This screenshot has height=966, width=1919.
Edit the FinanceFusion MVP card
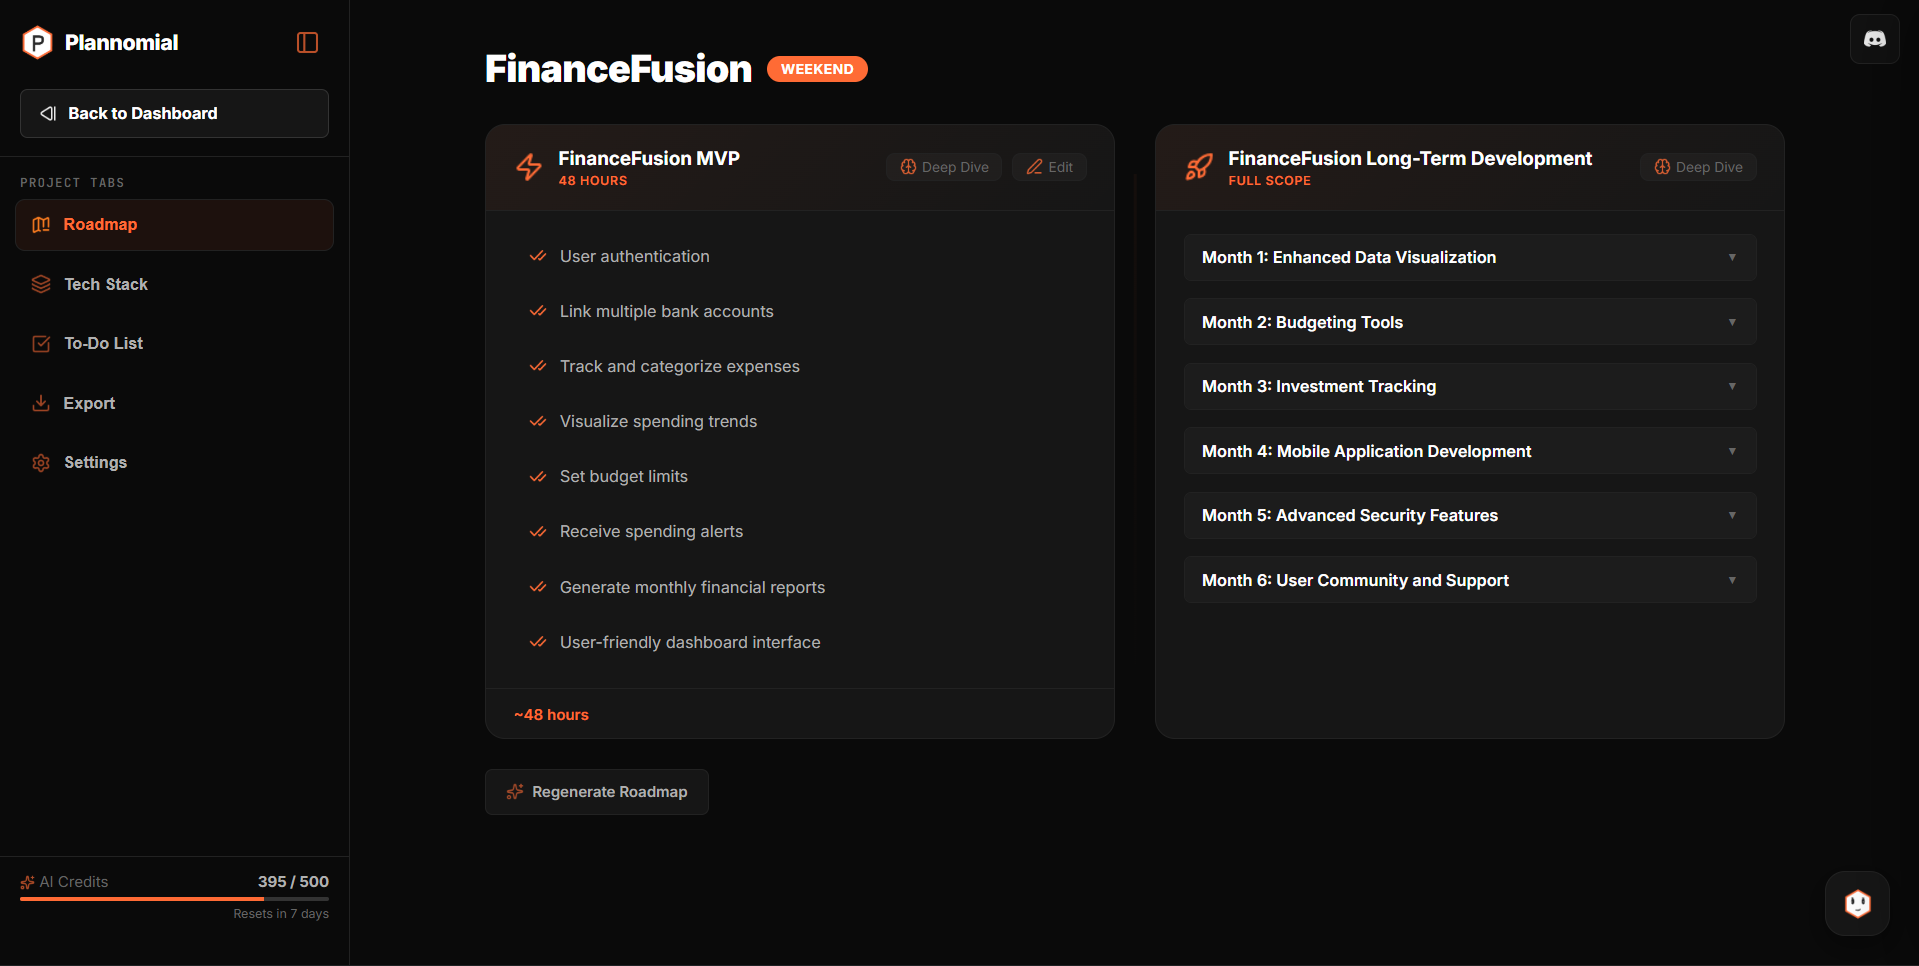tap(1049, 167)
